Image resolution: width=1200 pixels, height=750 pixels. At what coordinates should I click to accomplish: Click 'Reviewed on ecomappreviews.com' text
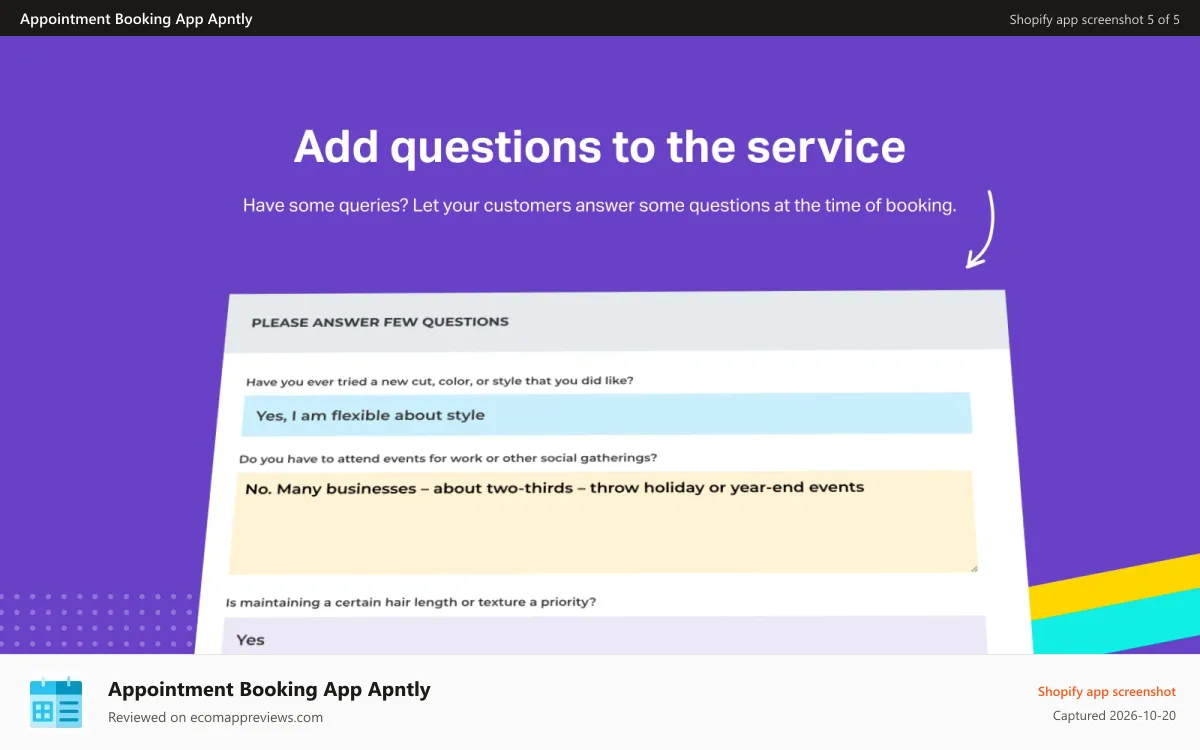pyautogui.click(x=215, y=717)
